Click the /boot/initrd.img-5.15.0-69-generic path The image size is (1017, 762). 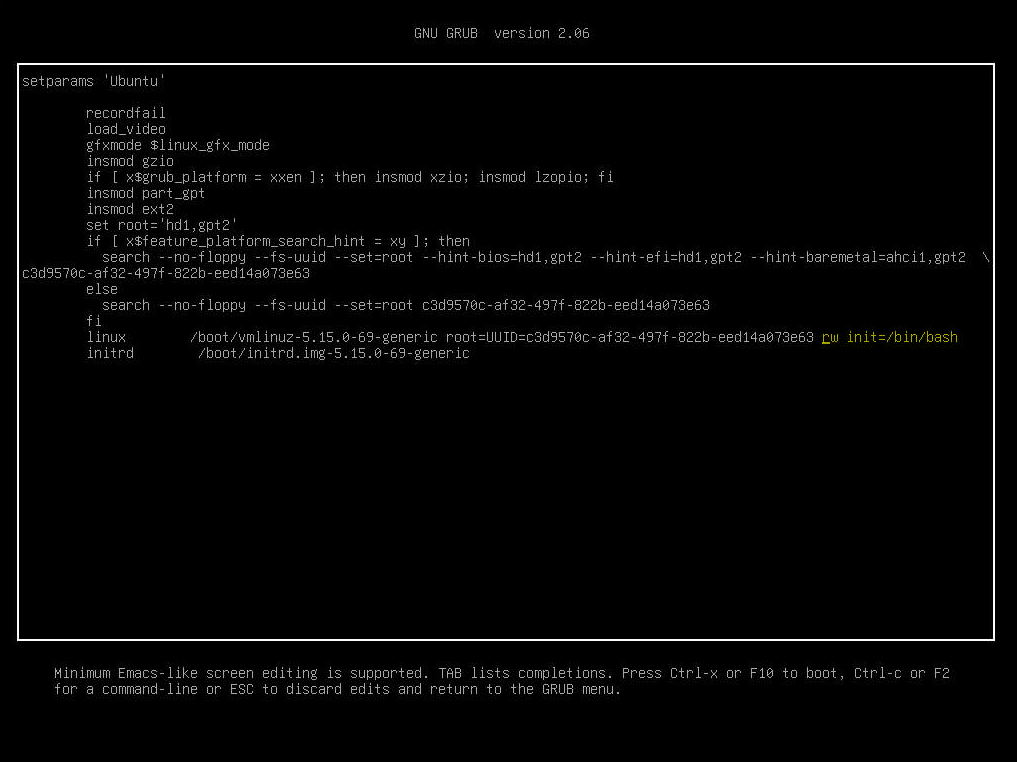(x=333, y=353)
